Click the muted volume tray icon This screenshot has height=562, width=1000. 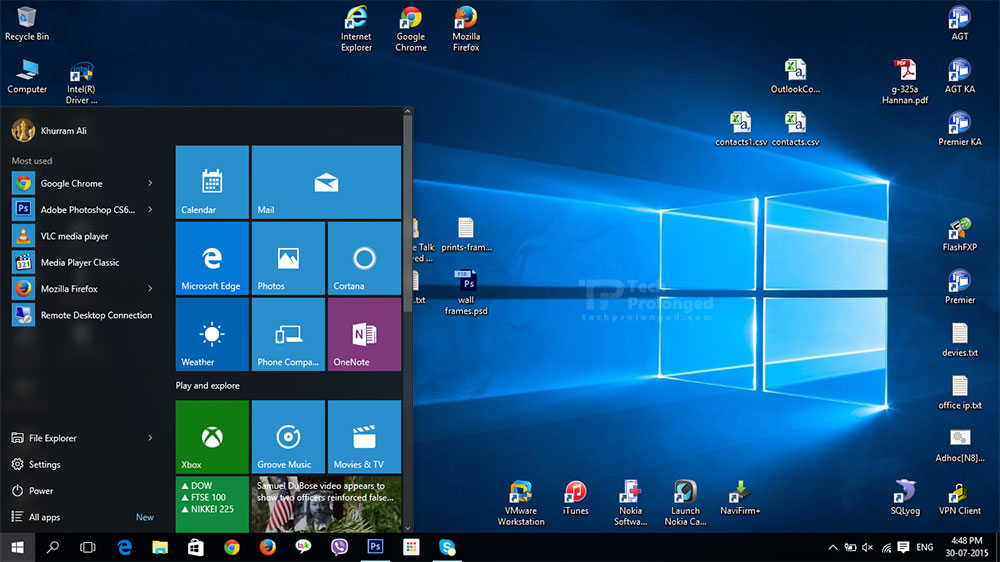pyautogui.click(x=867, y=547)
